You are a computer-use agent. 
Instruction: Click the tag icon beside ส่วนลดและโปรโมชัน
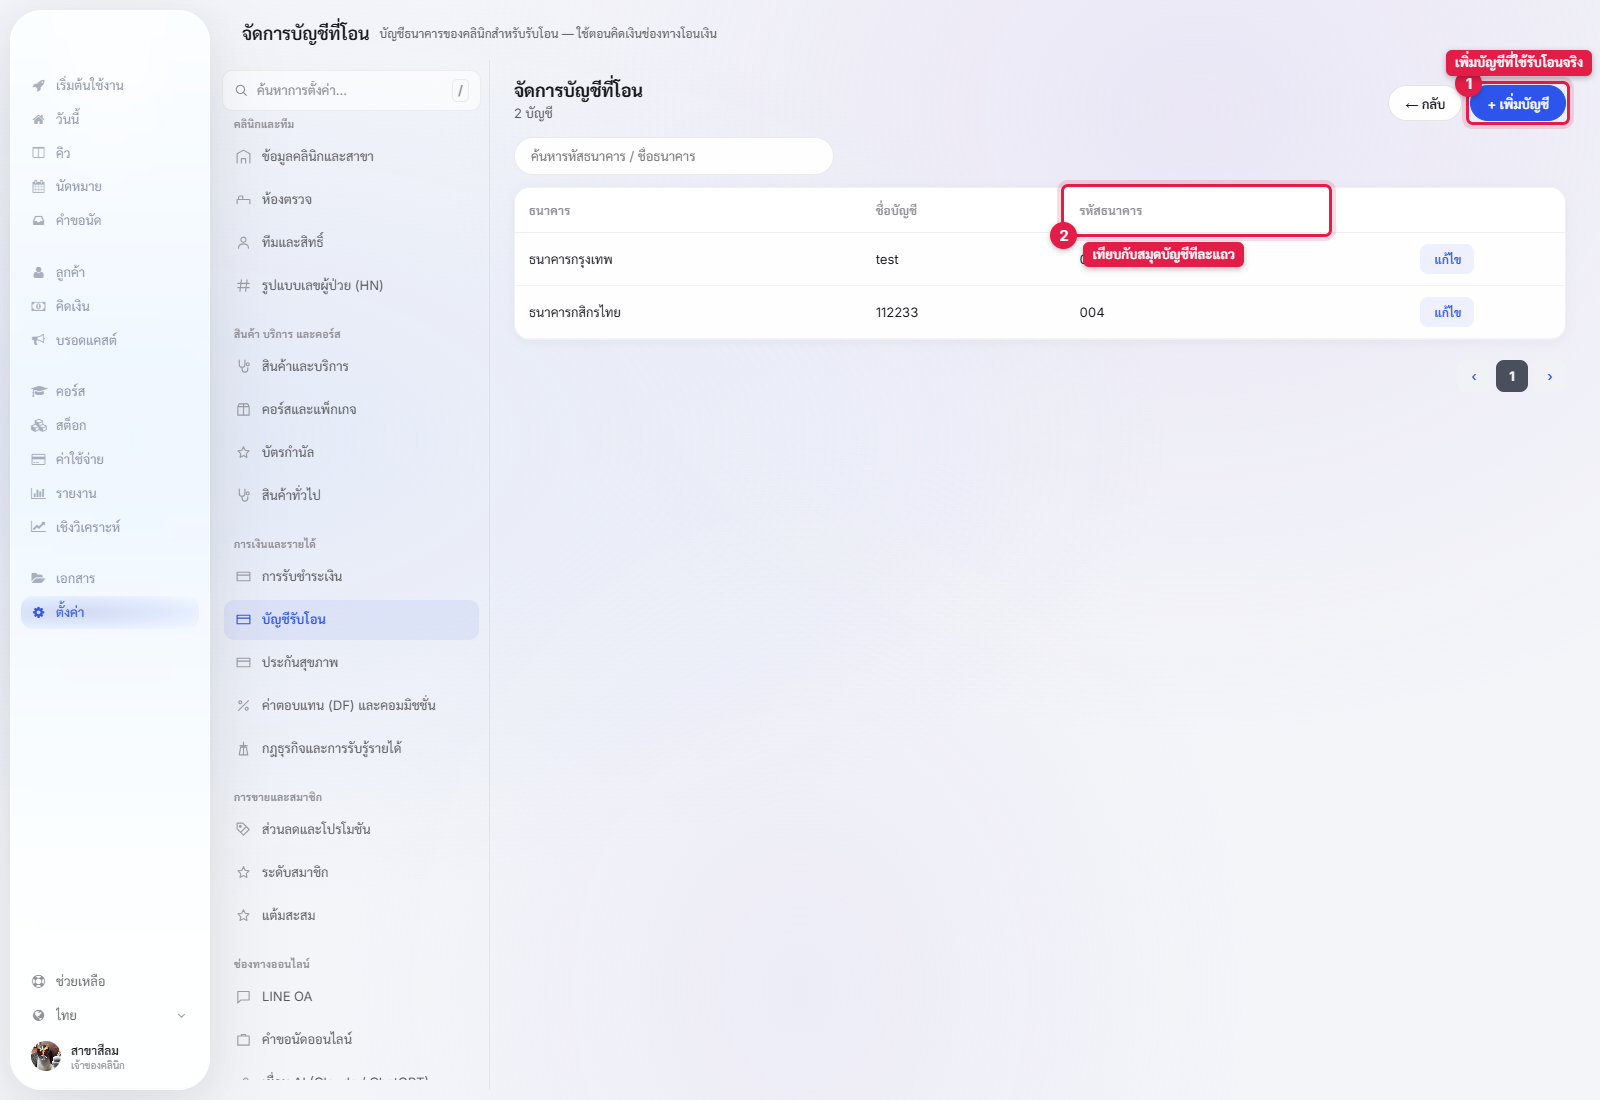coord(243,830)
